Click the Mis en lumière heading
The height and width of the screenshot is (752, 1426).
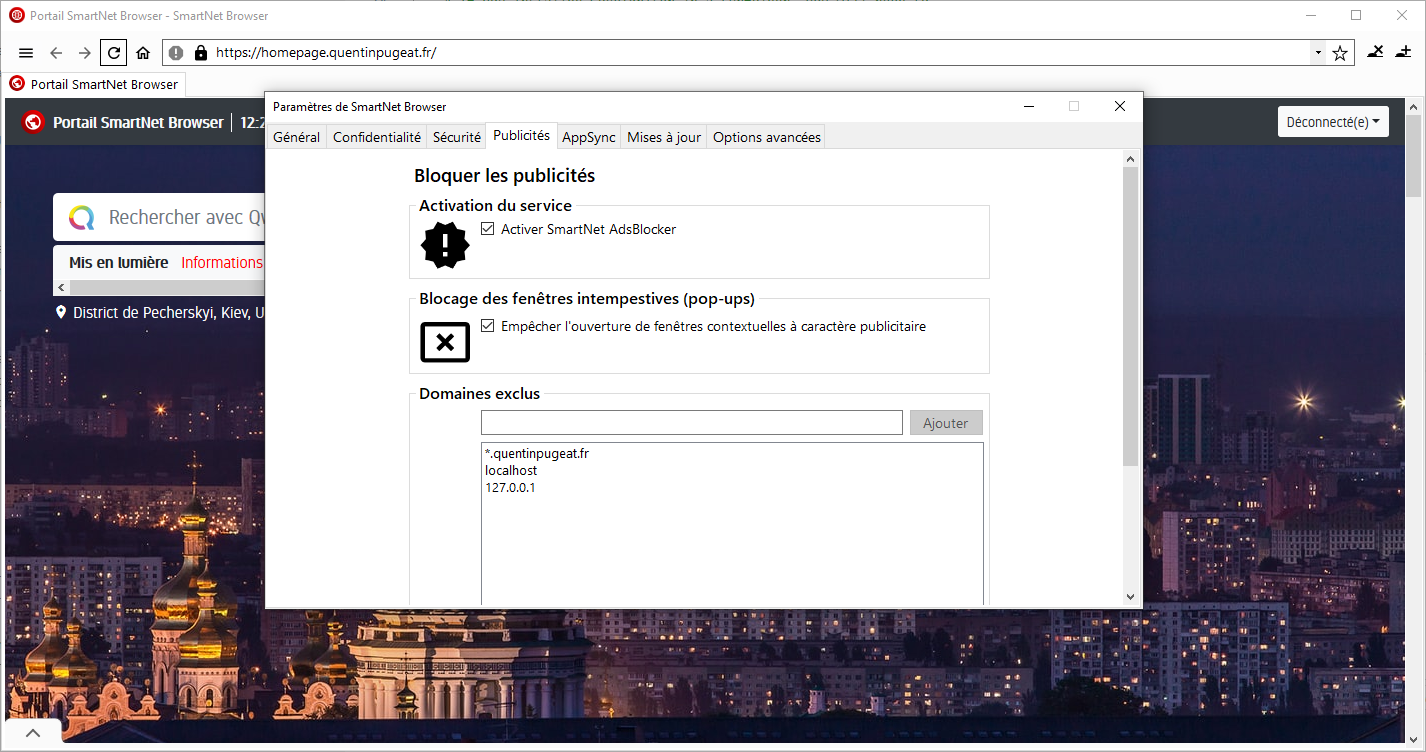click(x=119, y=262)
